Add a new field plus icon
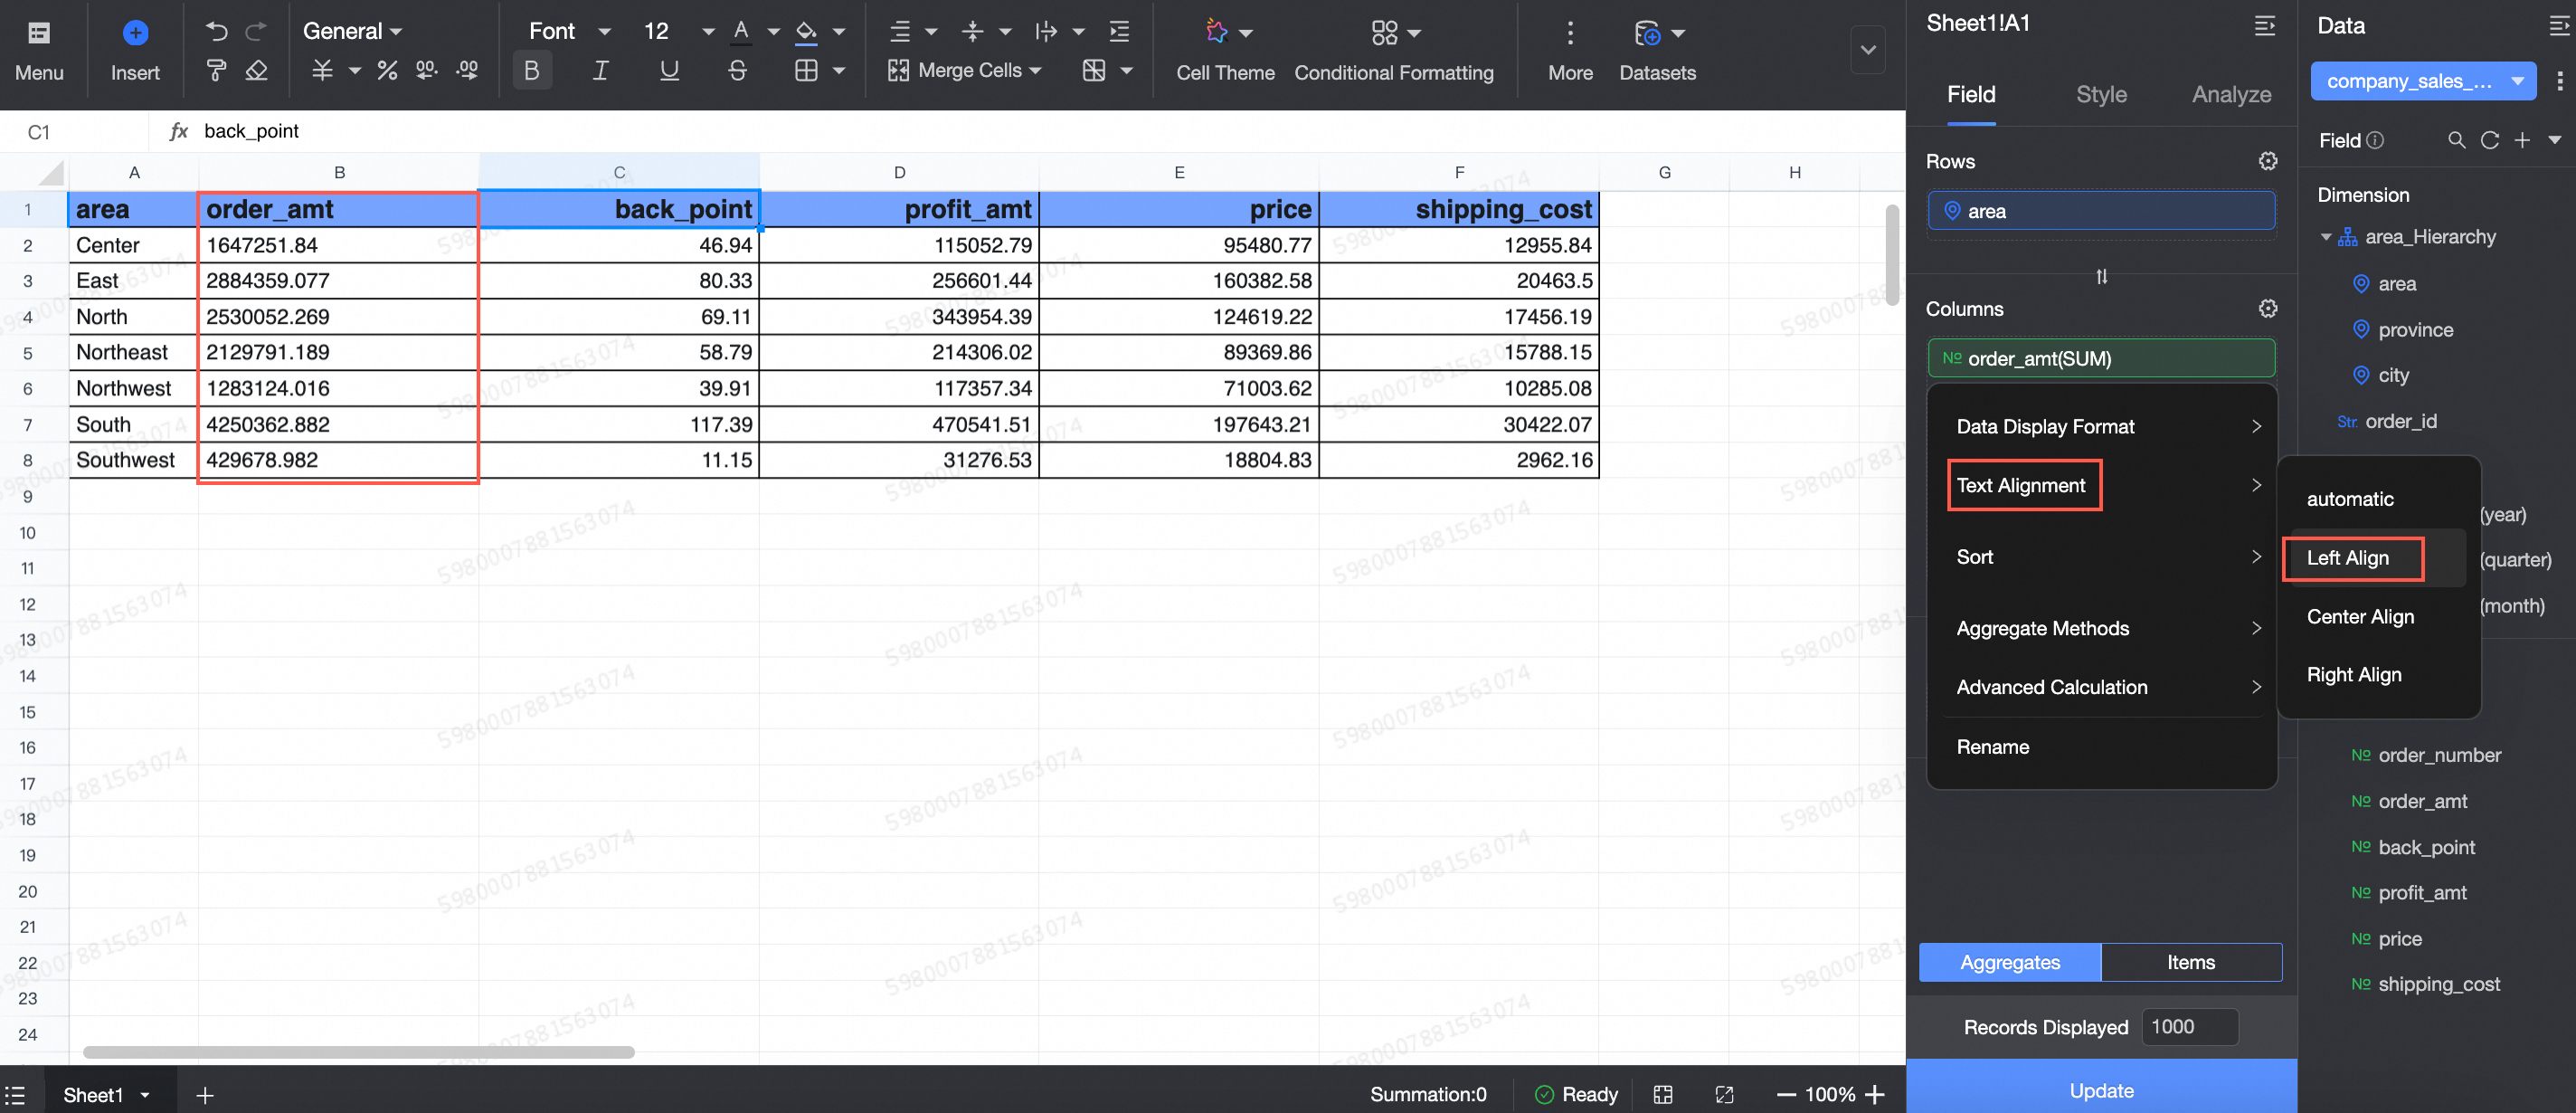2576x1113 pixels. [x=2522, y=140]
